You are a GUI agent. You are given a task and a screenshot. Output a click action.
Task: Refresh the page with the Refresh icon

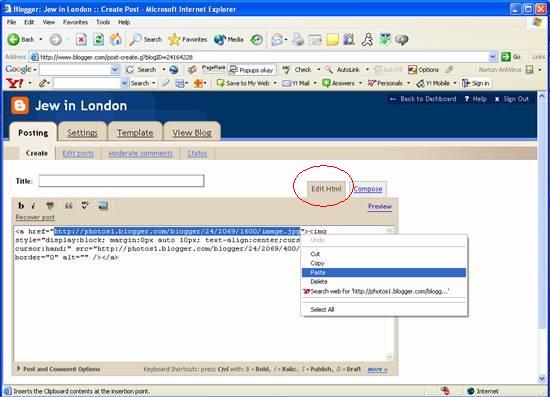pos(98,39)
